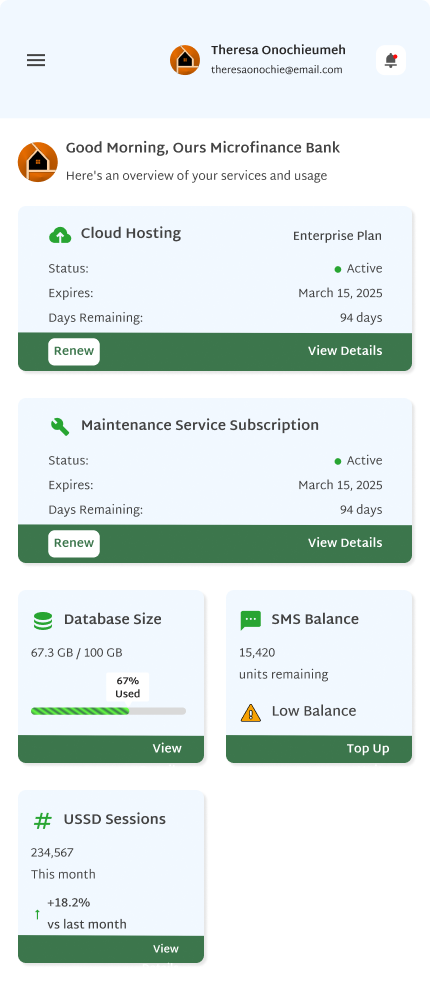
Task: Tap the USSD Sessions hash icon
Action: pos(43,820)
